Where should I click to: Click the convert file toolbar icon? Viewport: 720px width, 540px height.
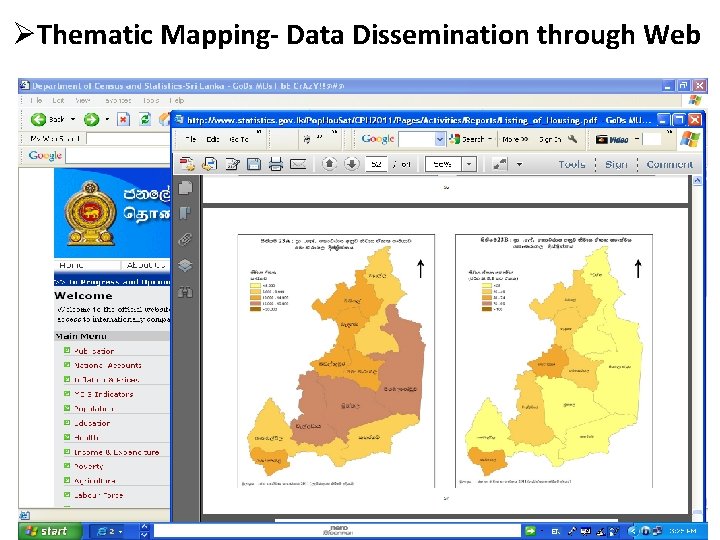209,164
